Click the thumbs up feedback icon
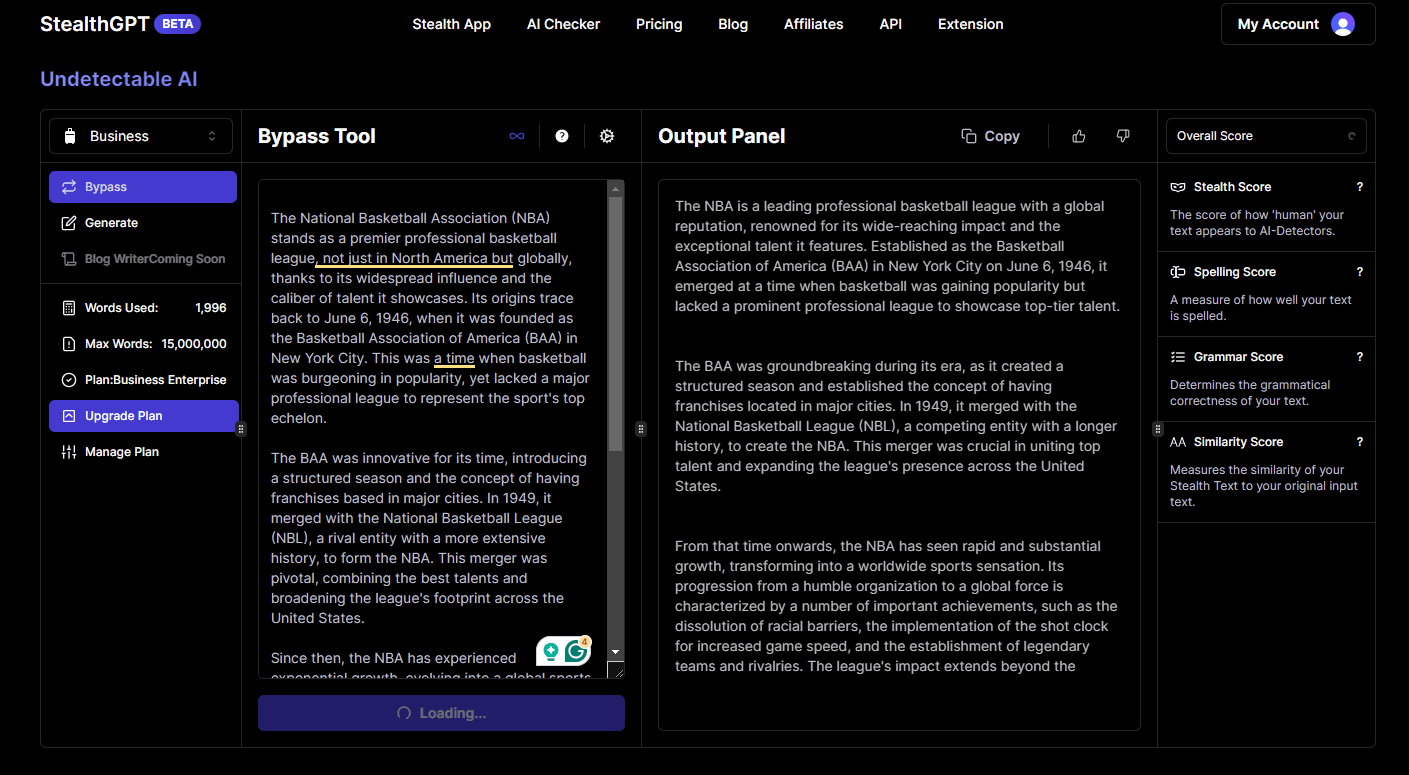This screenshot has height=775, width=1409. pyautogui.click(x=1078, y=136)
